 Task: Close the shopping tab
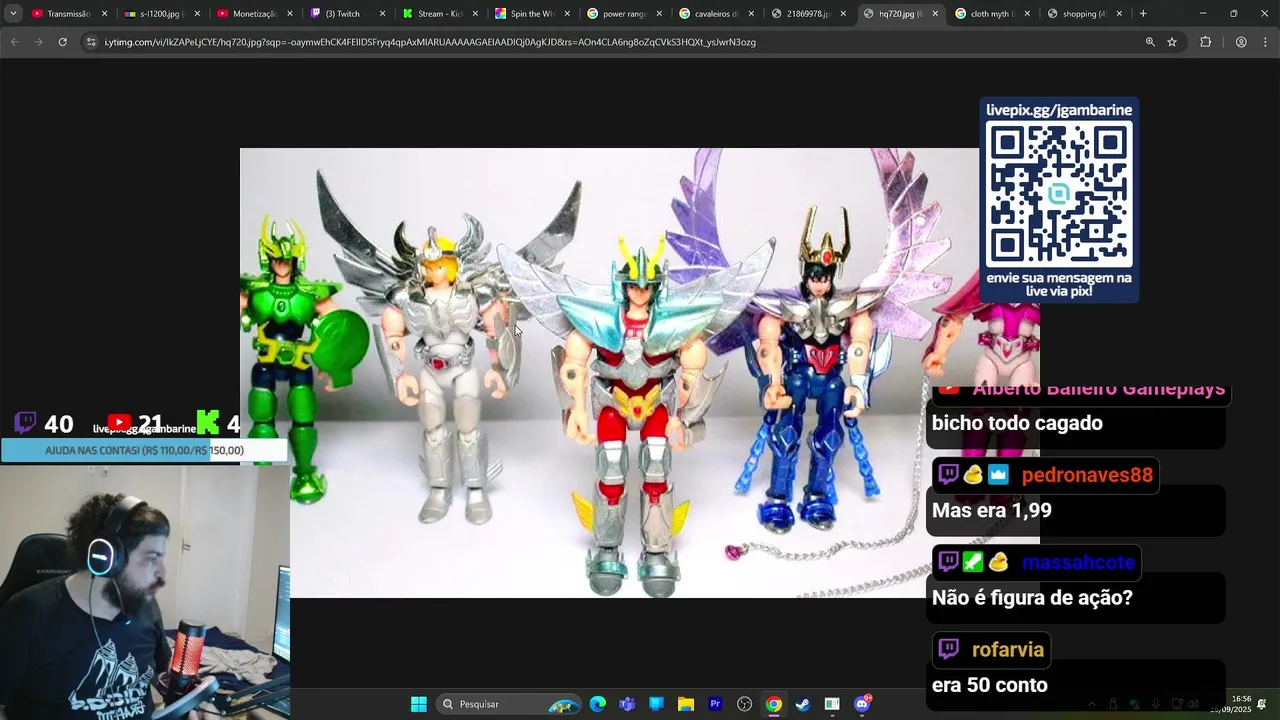[x=1119, y=14]
